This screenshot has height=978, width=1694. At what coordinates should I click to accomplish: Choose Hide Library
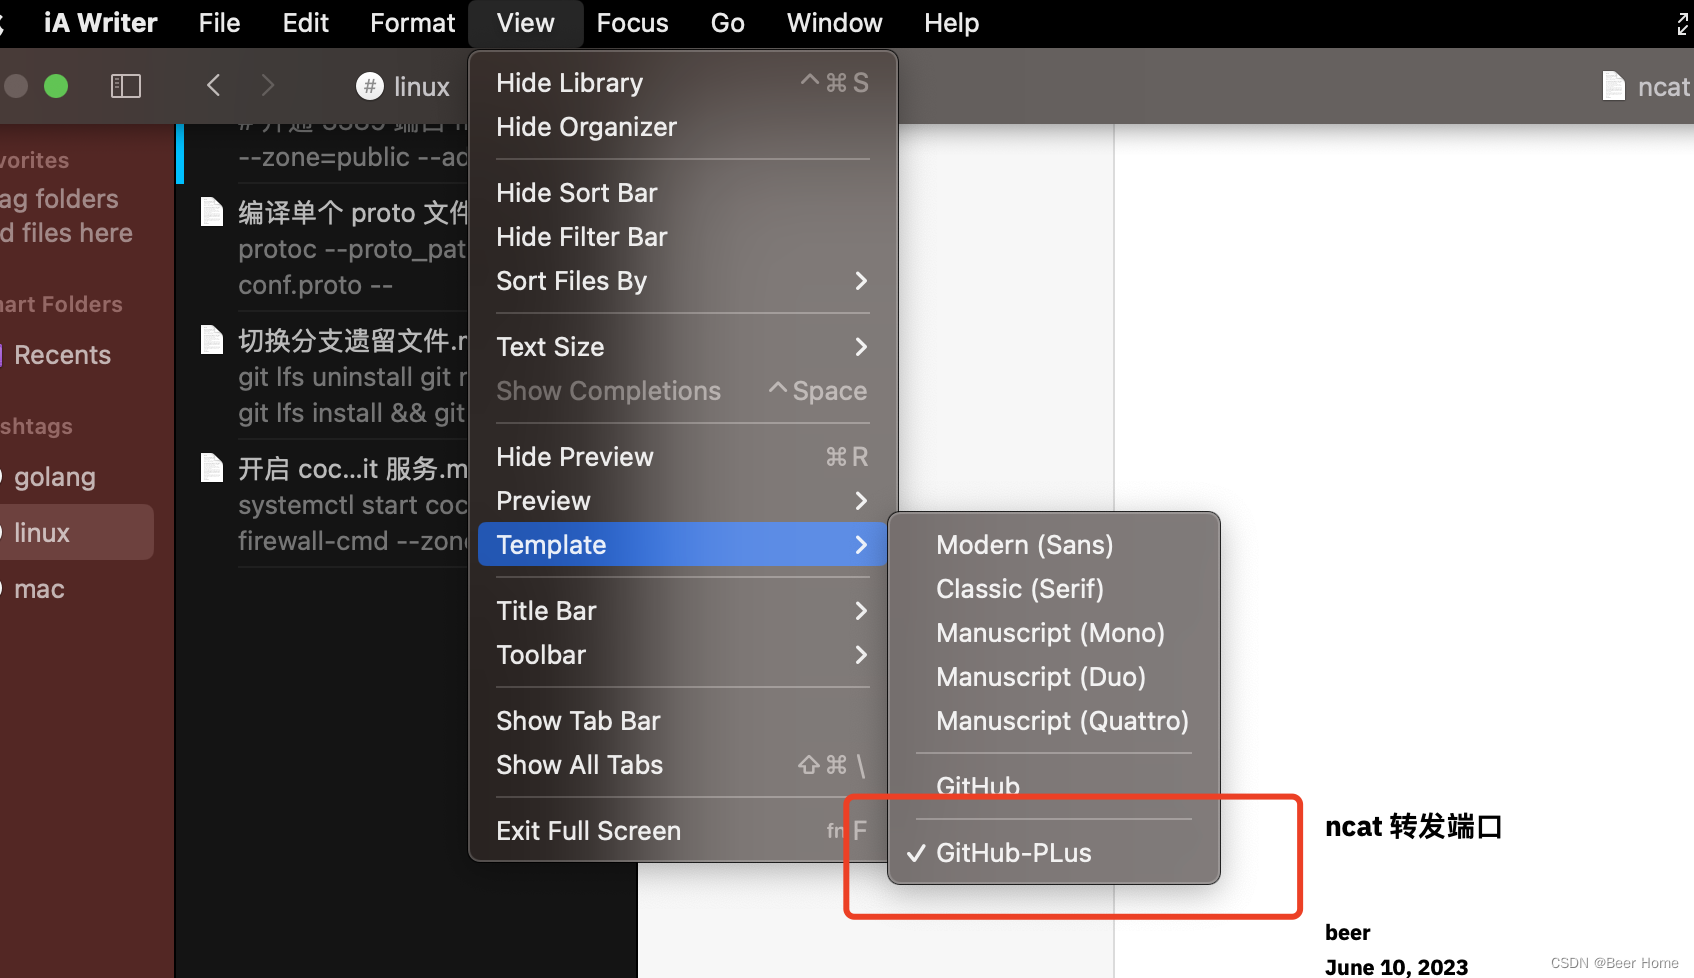pyautogui.click(x=683, y=83)
